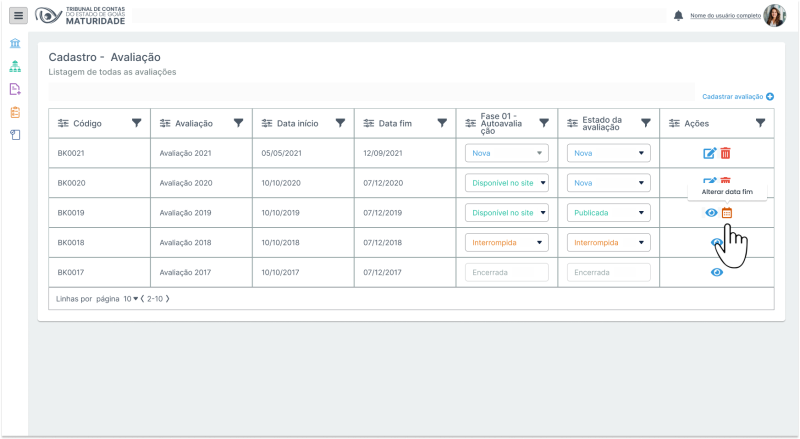Filter the Código column
Image resolution: width=800 pixels, height=439 pixels.
tap(136, 123)
